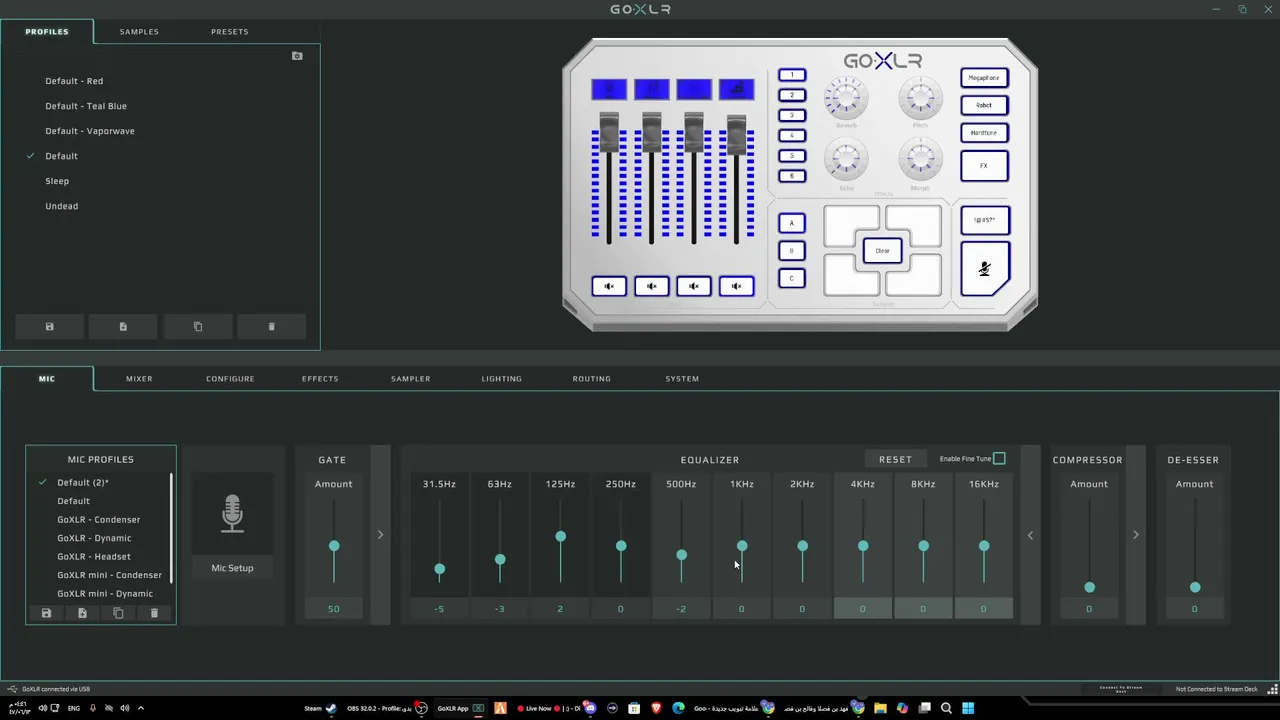Switch to the Presets tab
The height and width of the screenshot is (720, 1280).
(229, 32)
